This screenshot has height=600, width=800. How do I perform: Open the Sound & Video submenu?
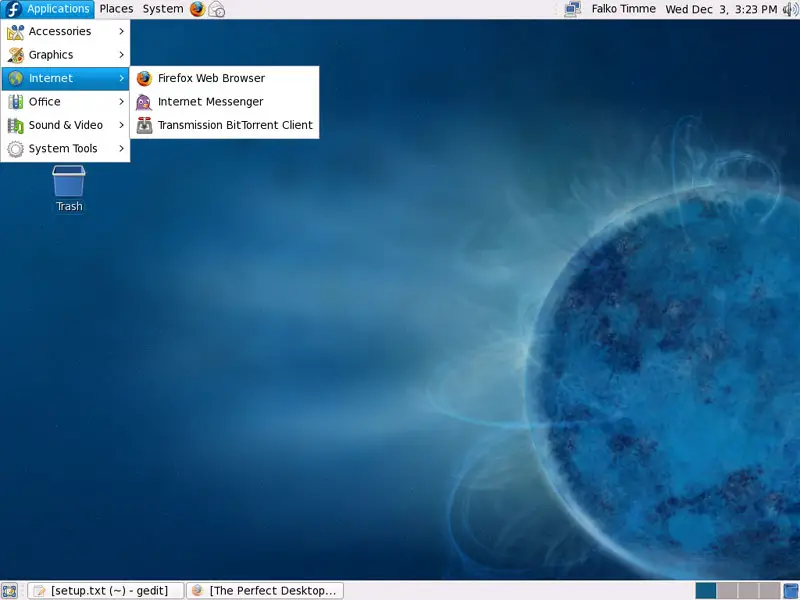[x=65, y=126]
